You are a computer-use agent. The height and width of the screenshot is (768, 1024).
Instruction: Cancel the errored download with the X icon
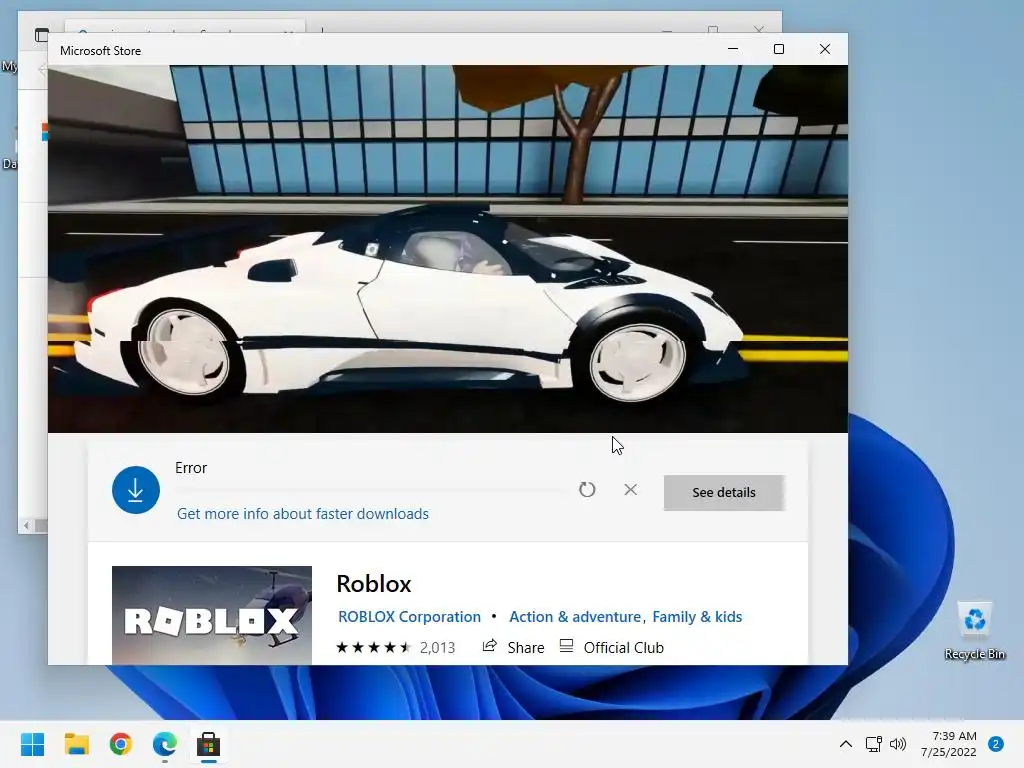630,489
